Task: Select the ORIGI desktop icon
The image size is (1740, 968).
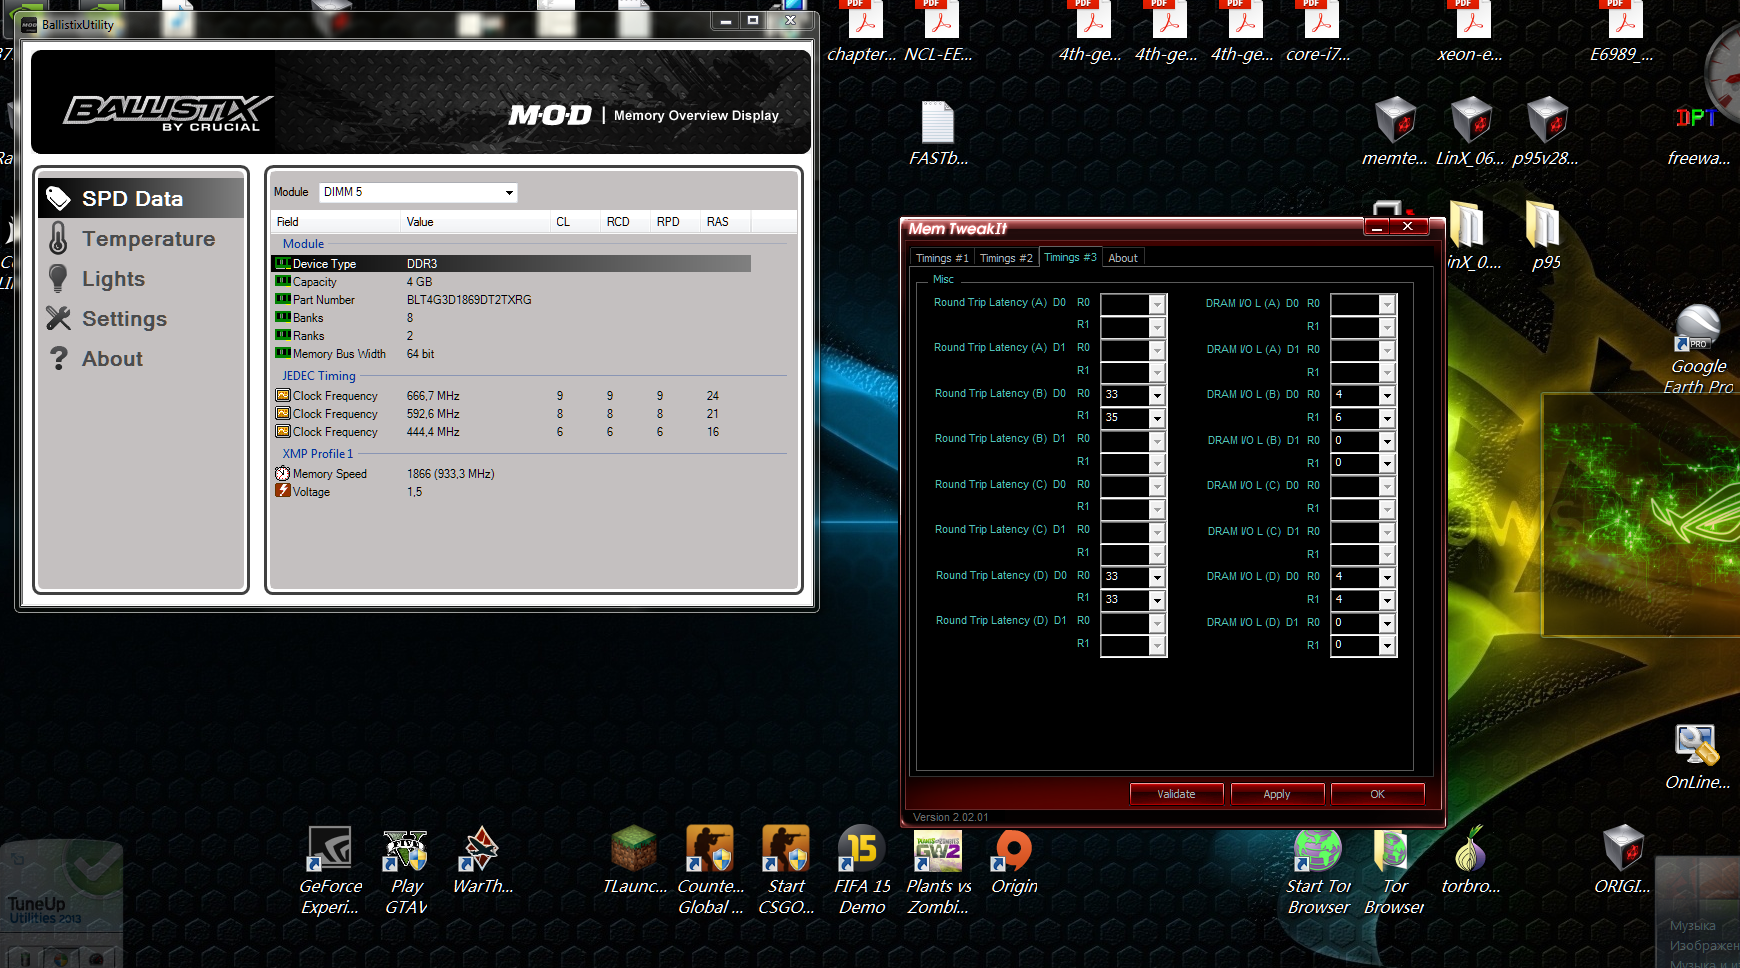Action: [x=1622, y=861]
